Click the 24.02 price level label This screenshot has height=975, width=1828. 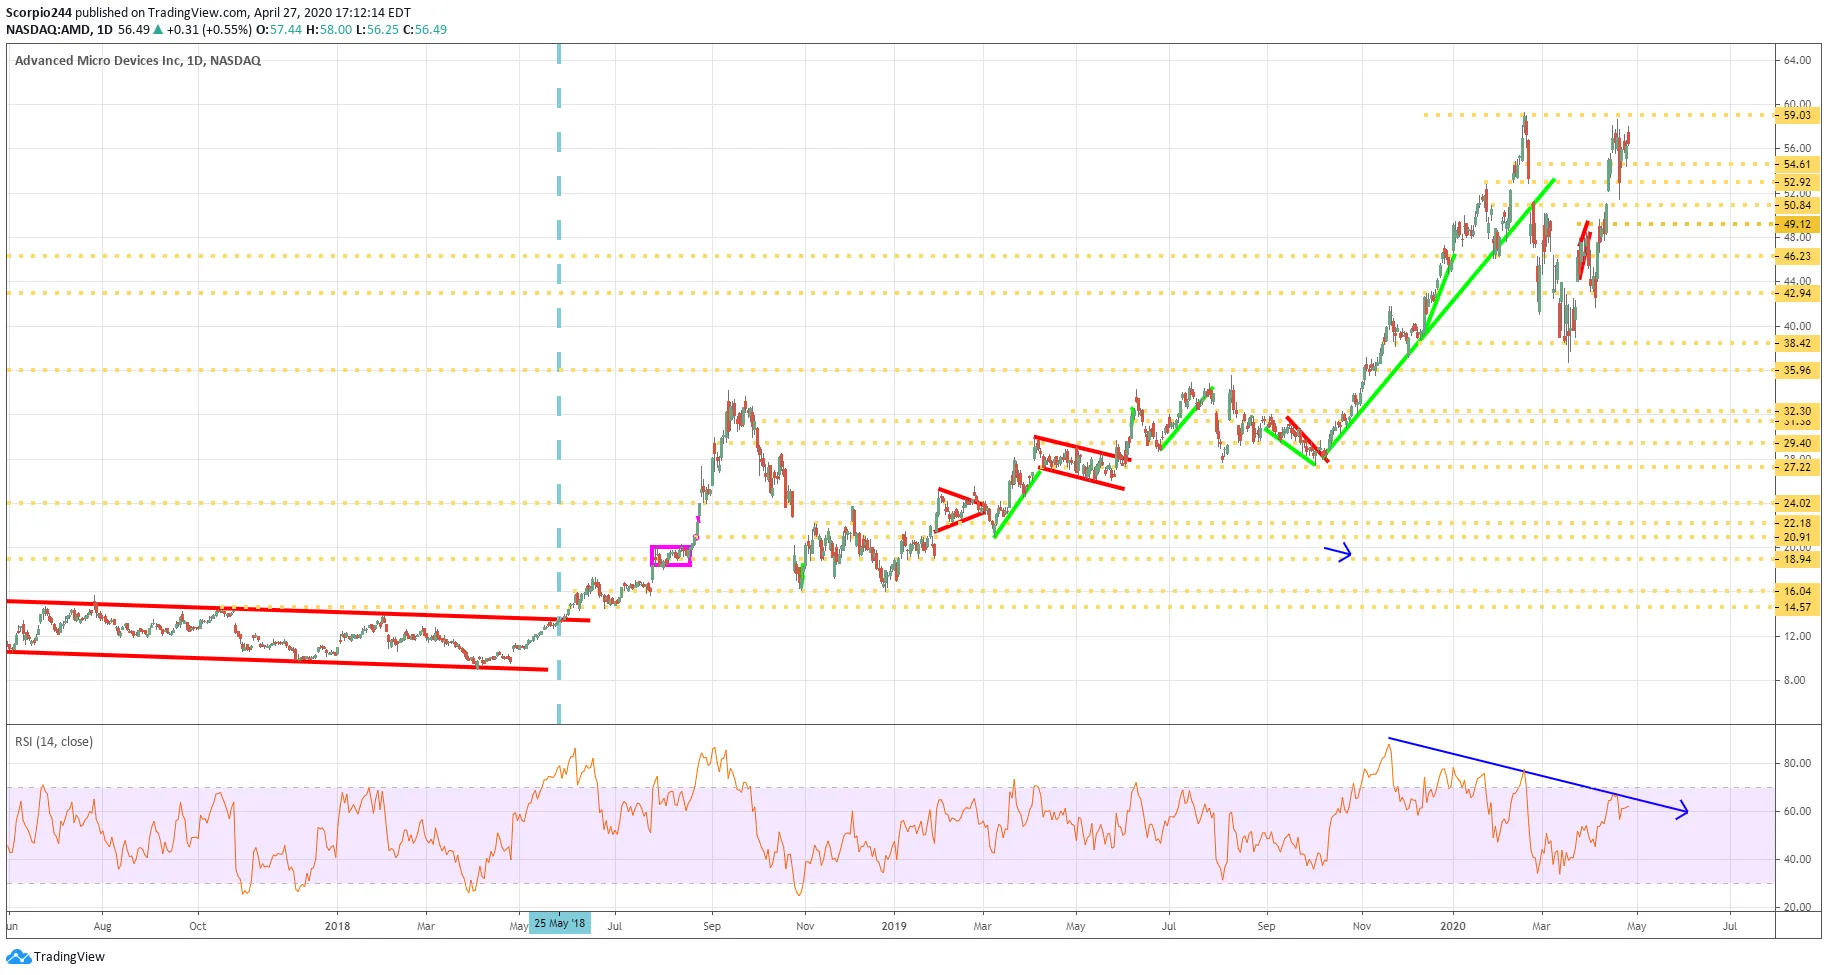(1797, 503)
